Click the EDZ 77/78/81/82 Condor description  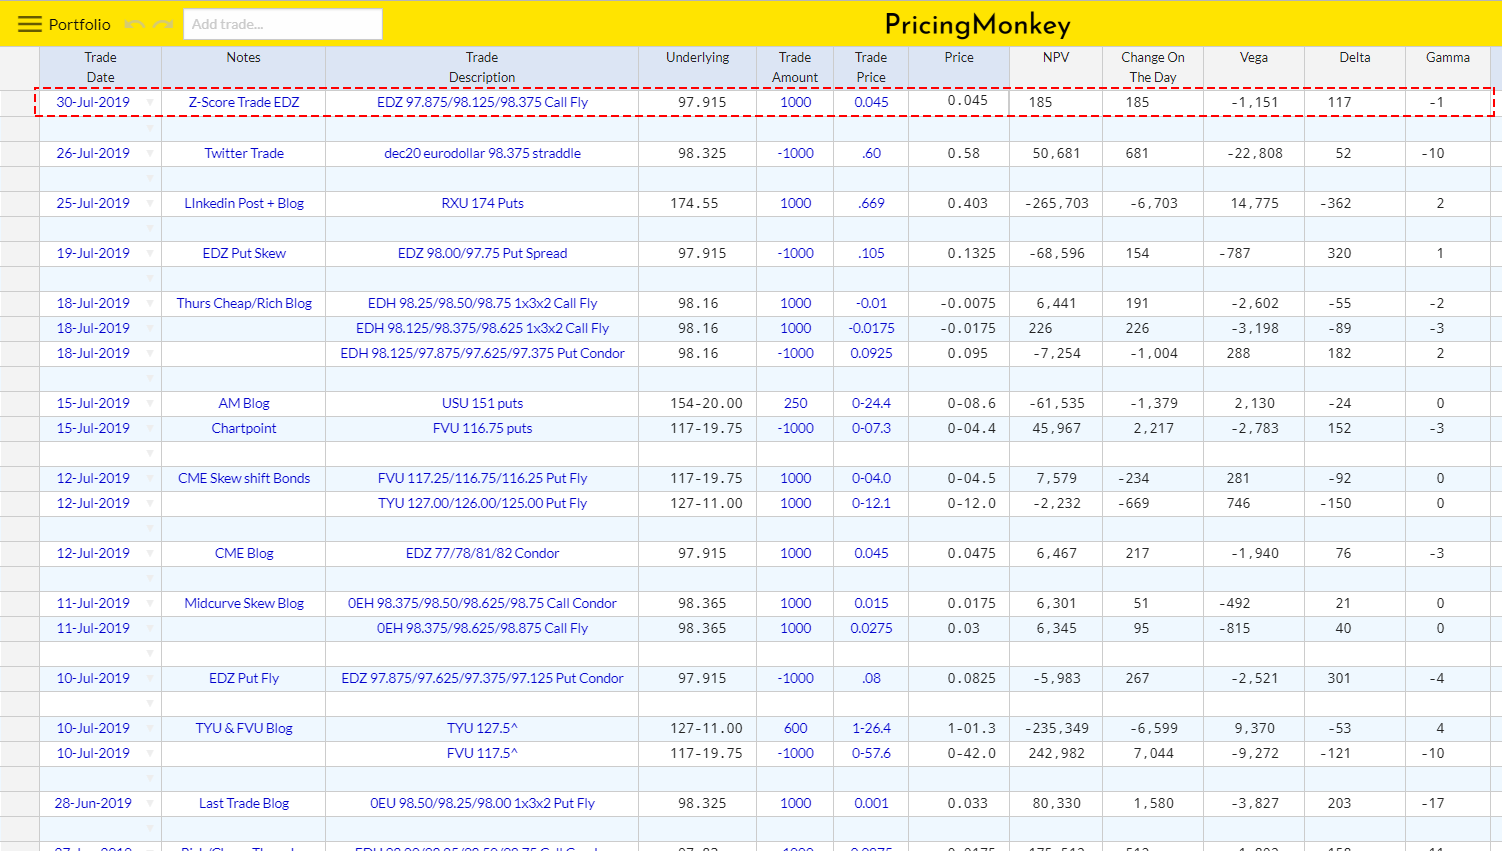pyautogui.click(x=482, y=553)
